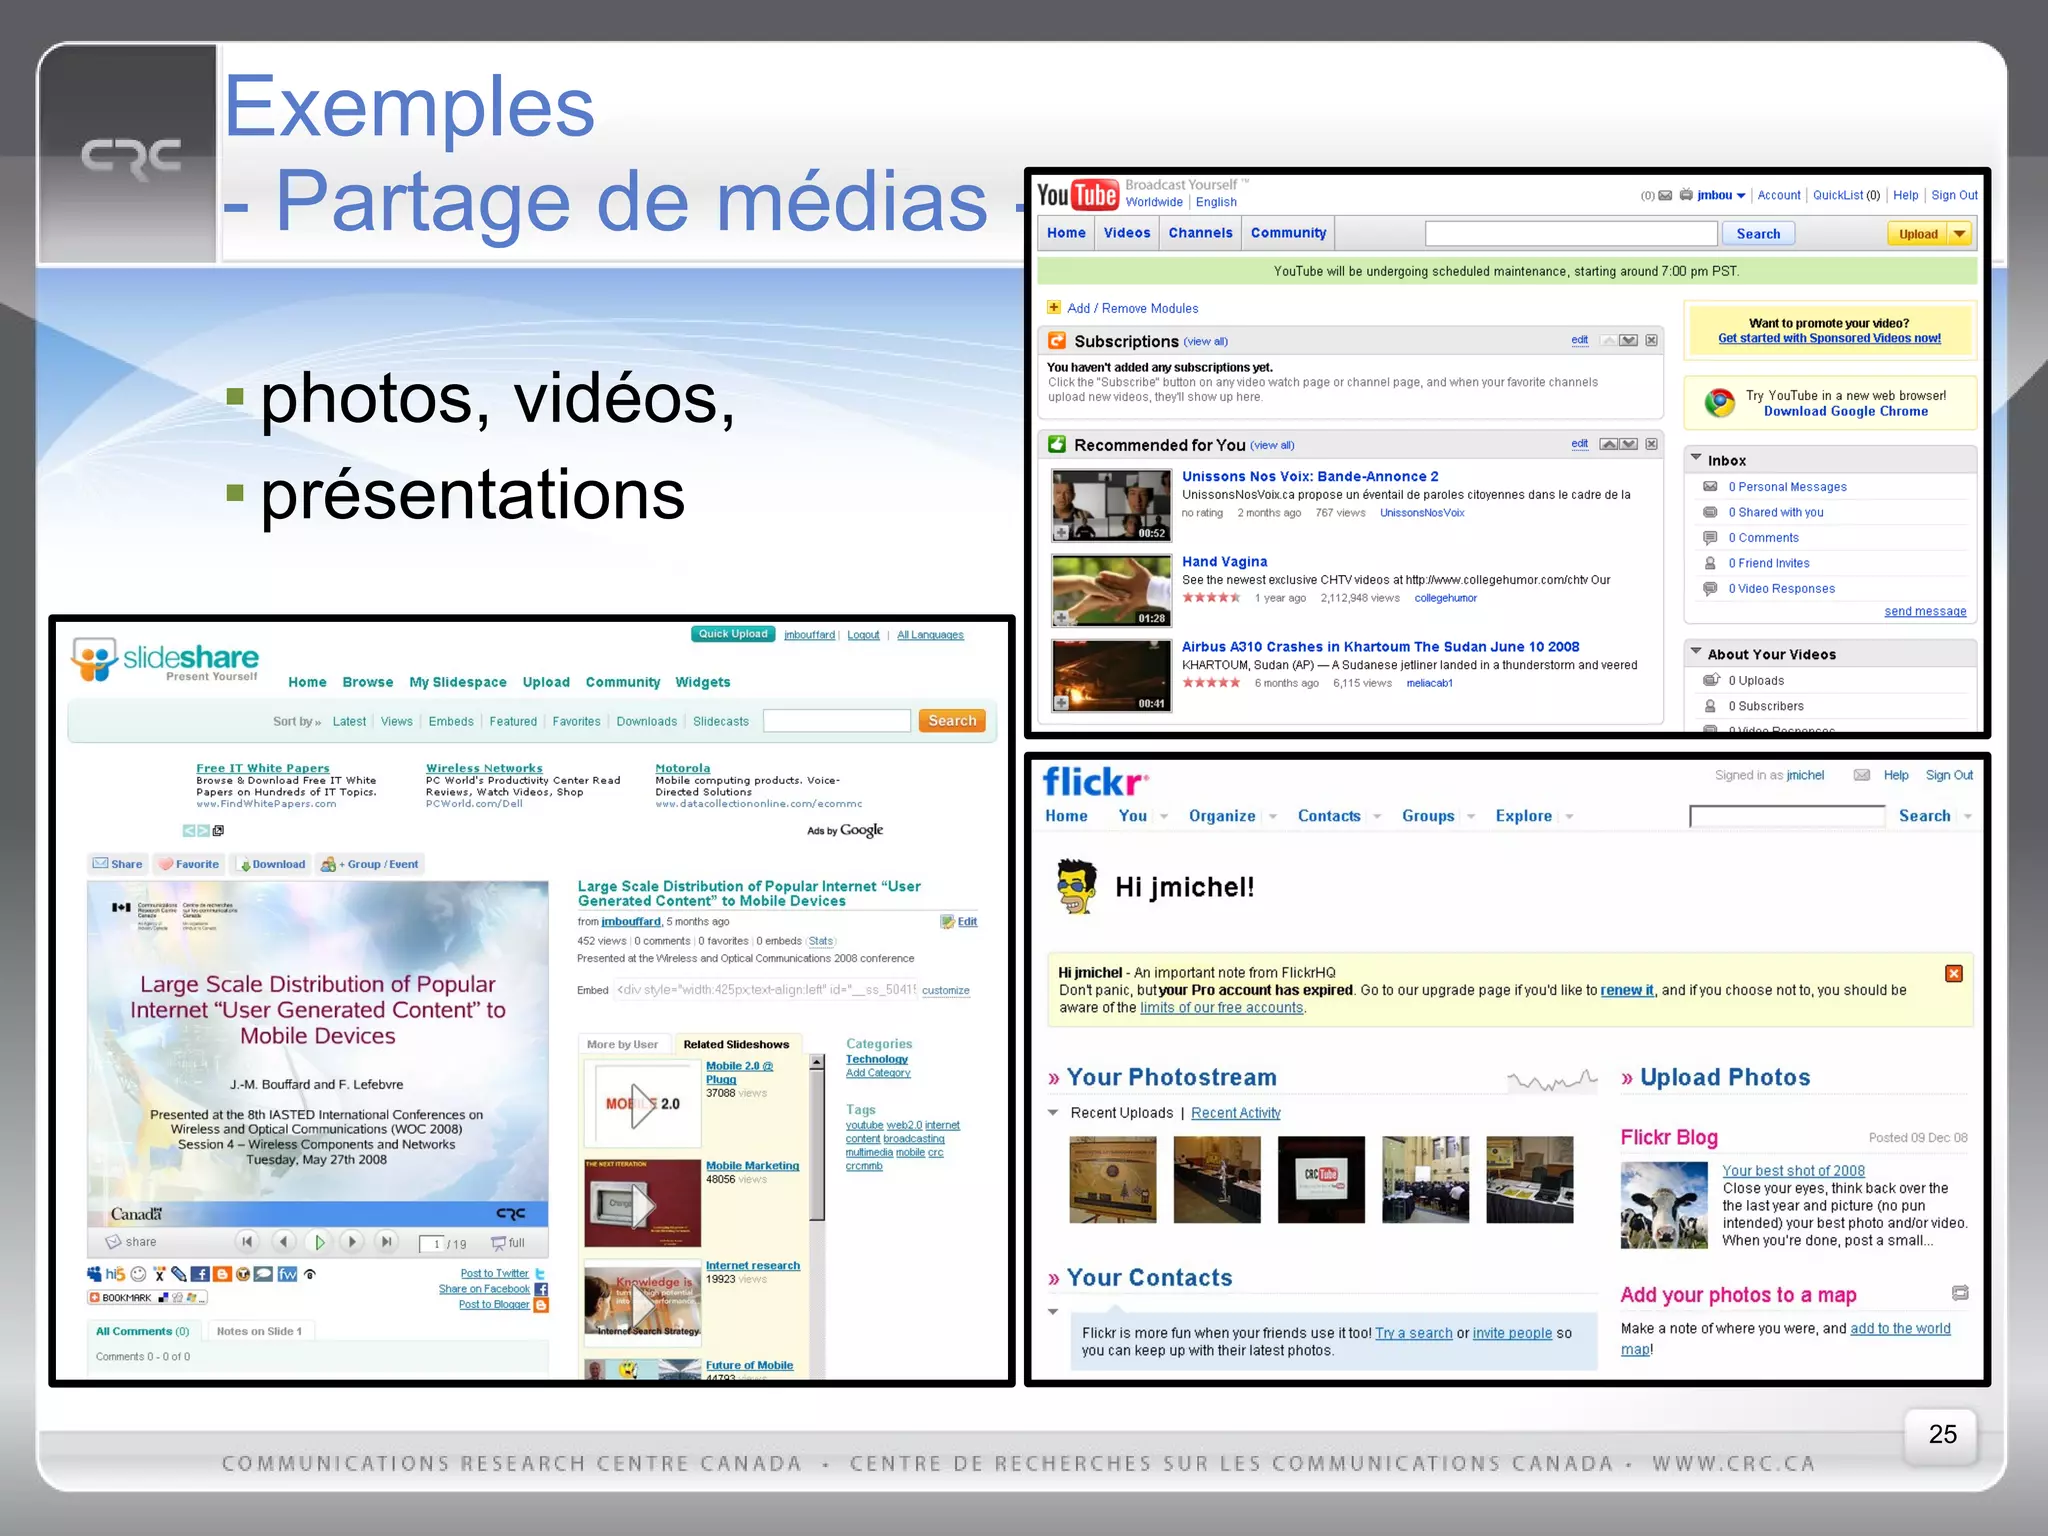Image resolution: width=2048 pixels, height=1536 pixels.
Task: Collapse the About Your Videos panel
Action: [x=1696, y=652]
